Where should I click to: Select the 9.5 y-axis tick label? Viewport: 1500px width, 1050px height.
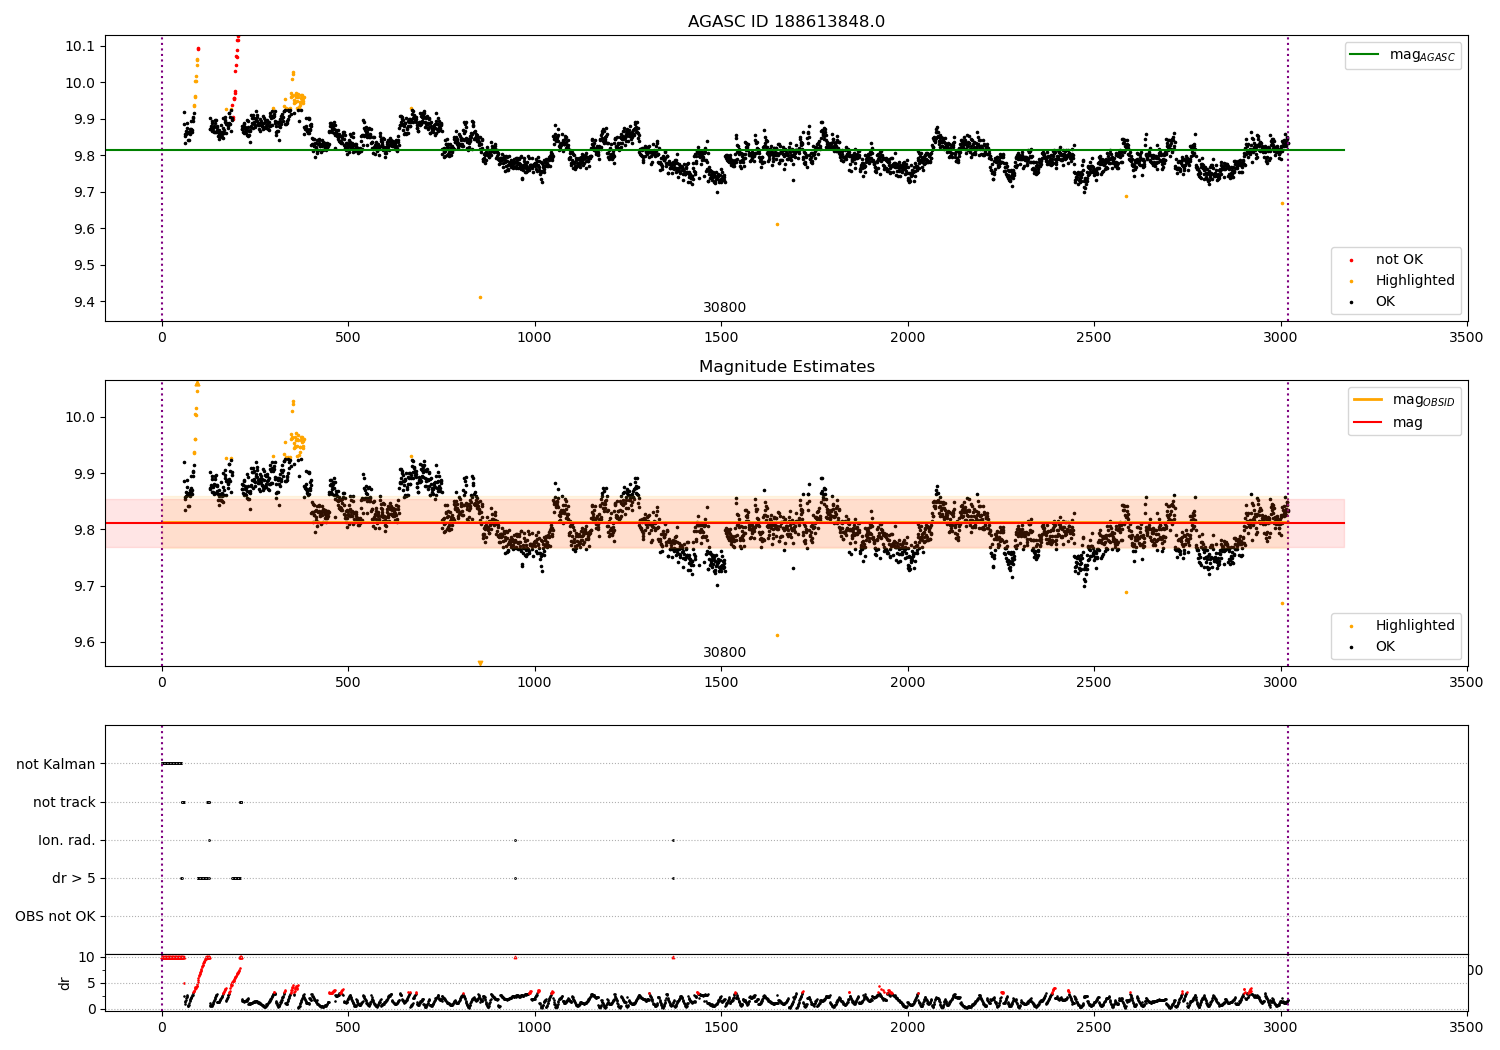pyautogui.click(x=84, y=265)
